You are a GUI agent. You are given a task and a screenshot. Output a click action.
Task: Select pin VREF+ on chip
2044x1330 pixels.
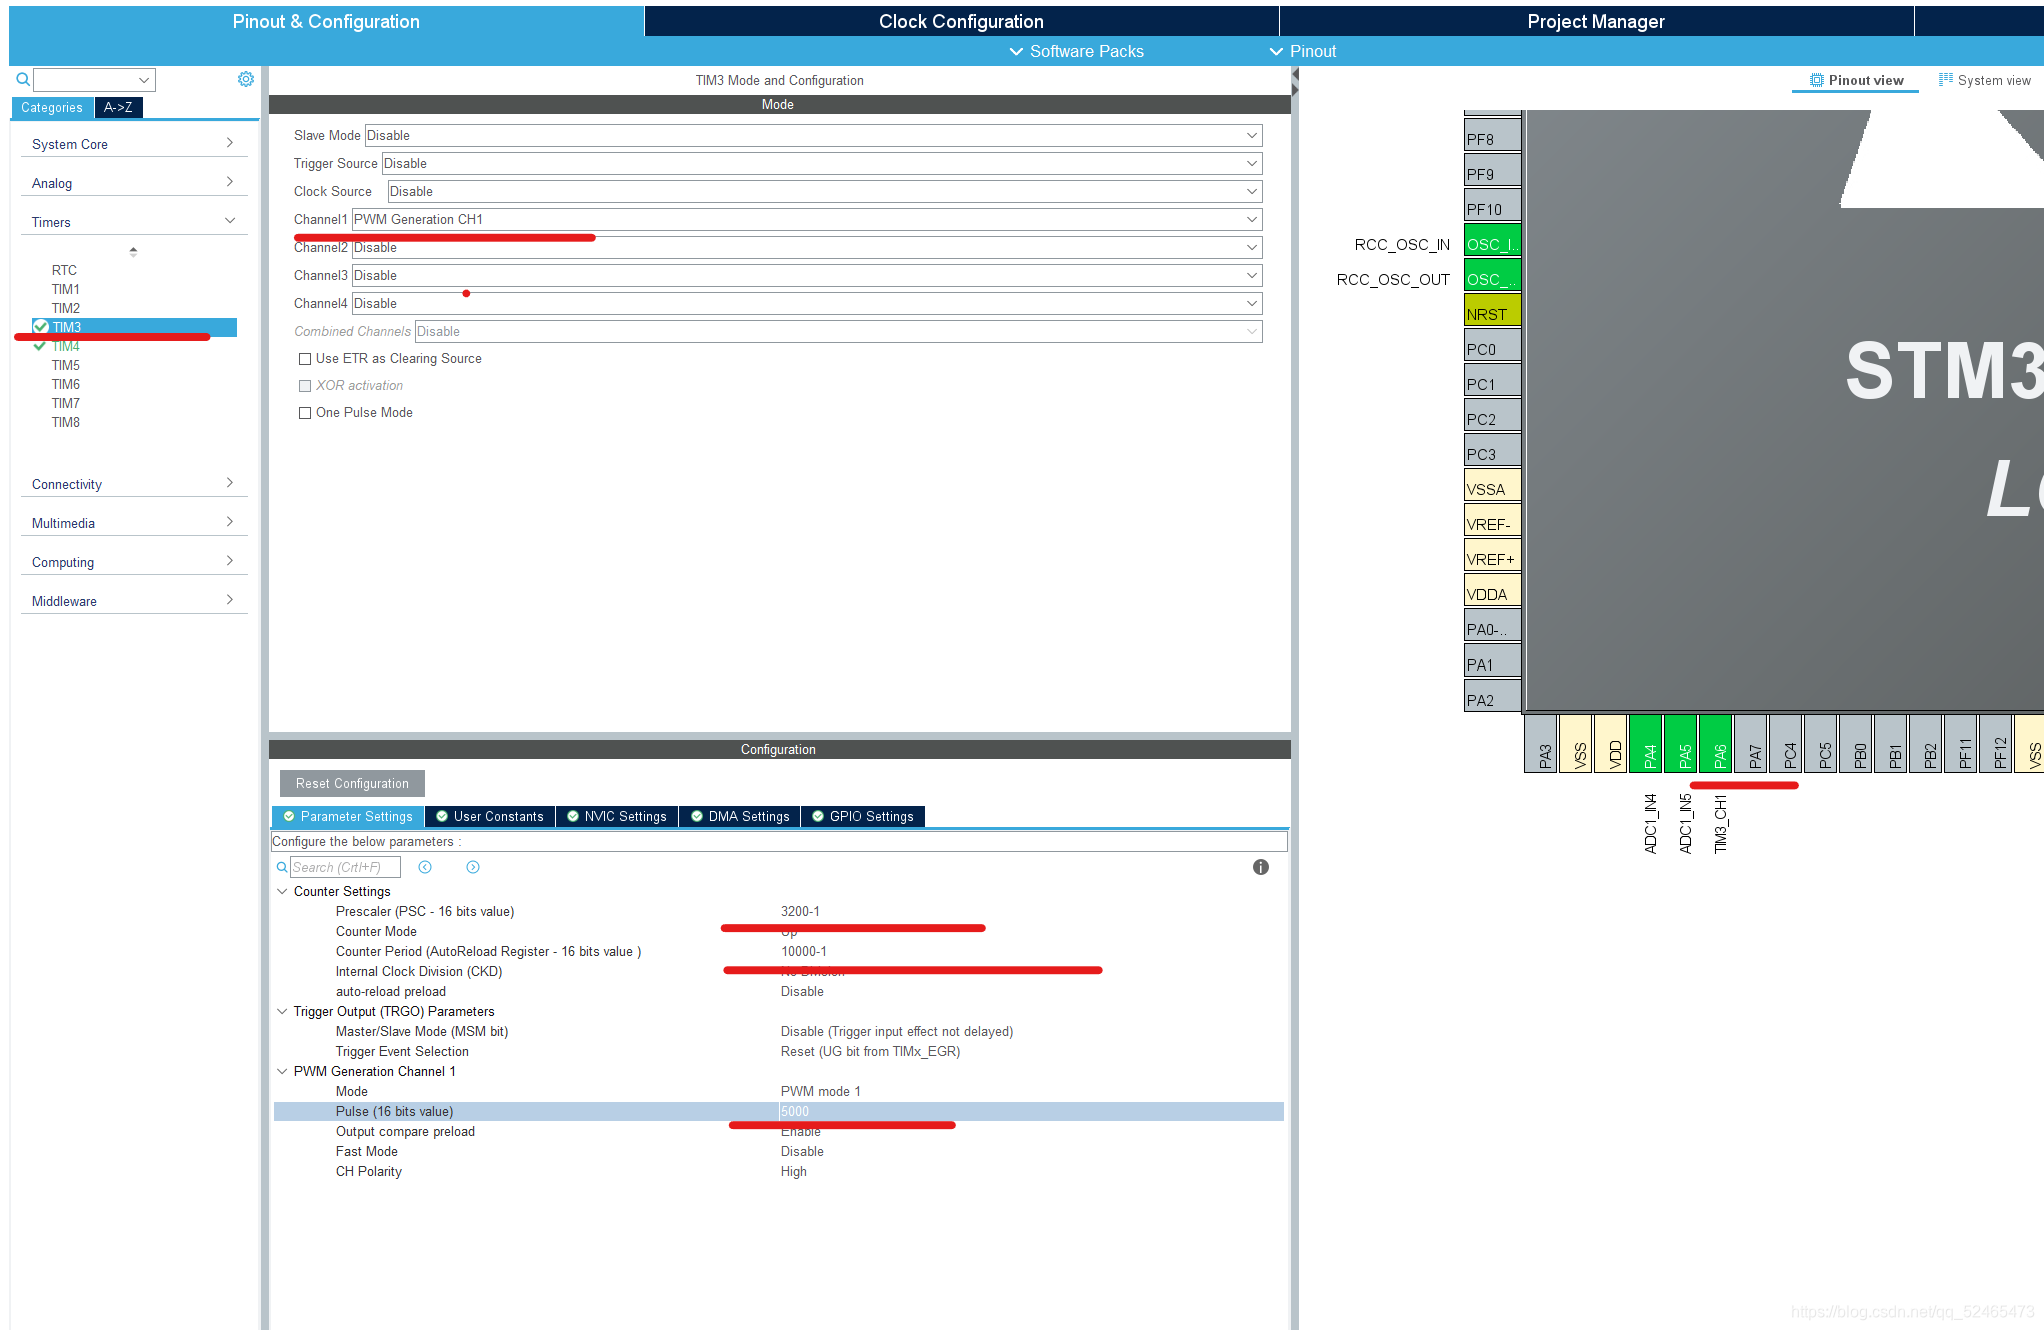1492,555
